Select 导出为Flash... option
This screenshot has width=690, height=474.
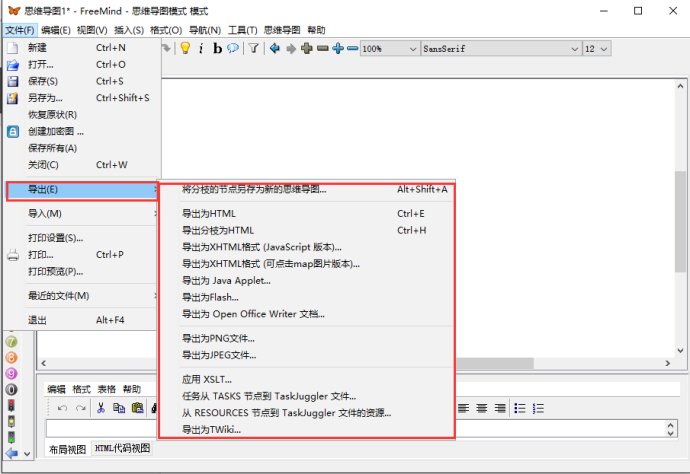[x=307, y=298]
